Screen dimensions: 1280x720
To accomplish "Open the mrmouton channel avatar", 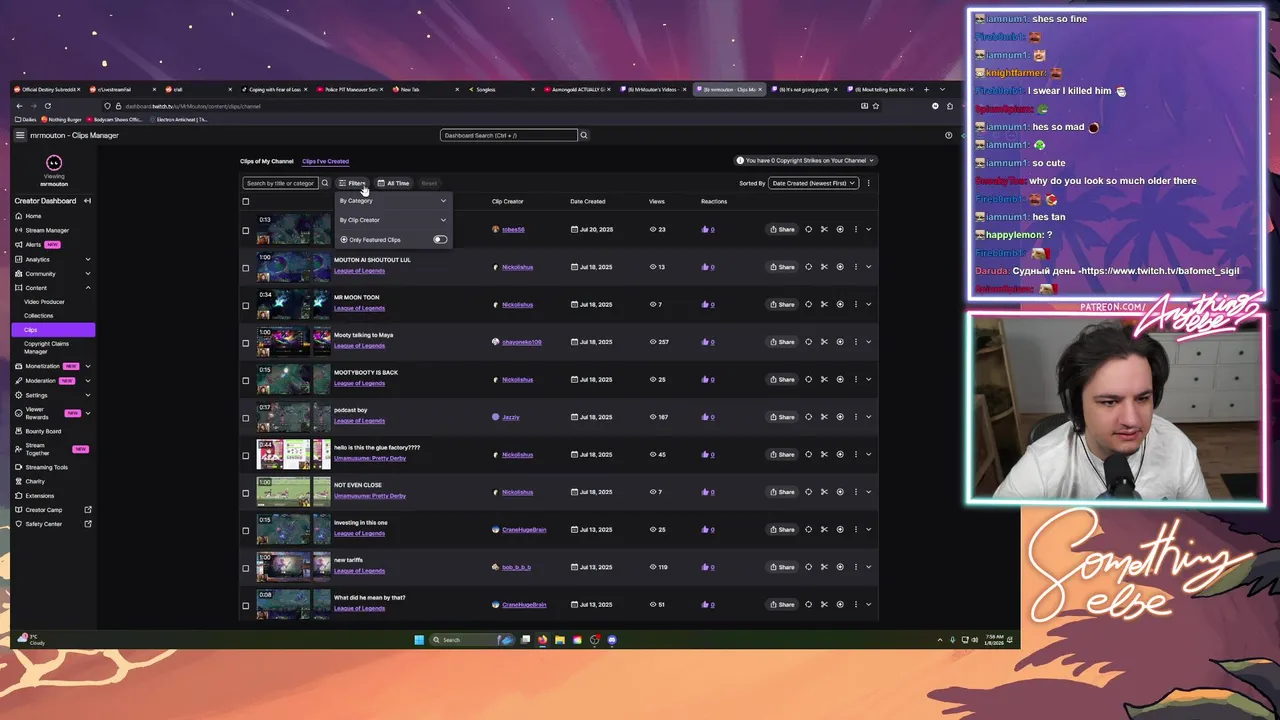I will click(x=54, y=163).
